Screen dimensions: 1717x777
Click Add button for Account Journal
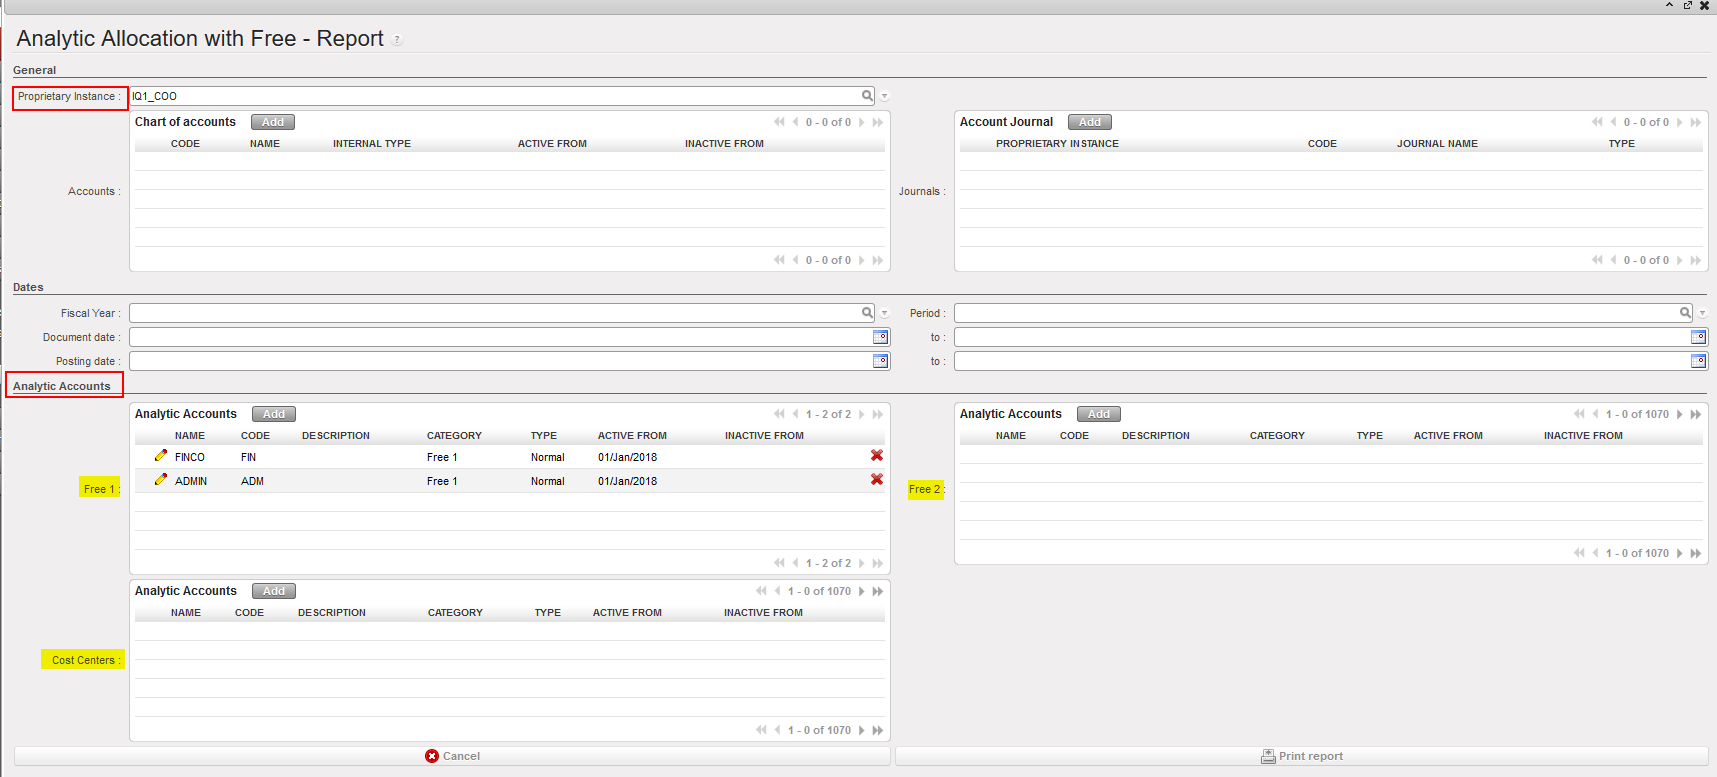click(1089, 122)
